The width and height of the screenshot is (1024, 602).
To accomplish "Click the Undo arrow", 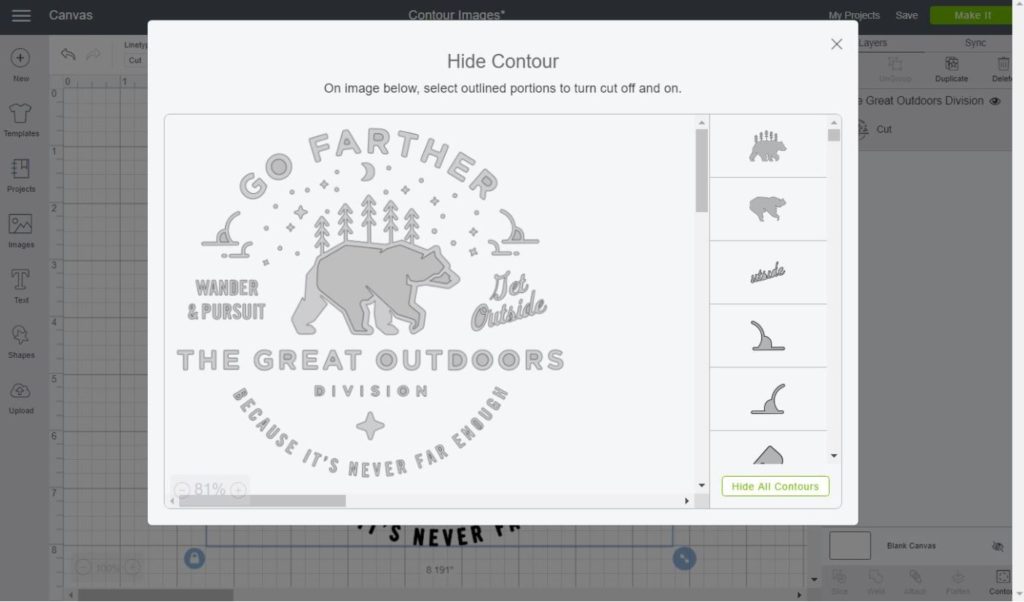I will click(68, 54).
